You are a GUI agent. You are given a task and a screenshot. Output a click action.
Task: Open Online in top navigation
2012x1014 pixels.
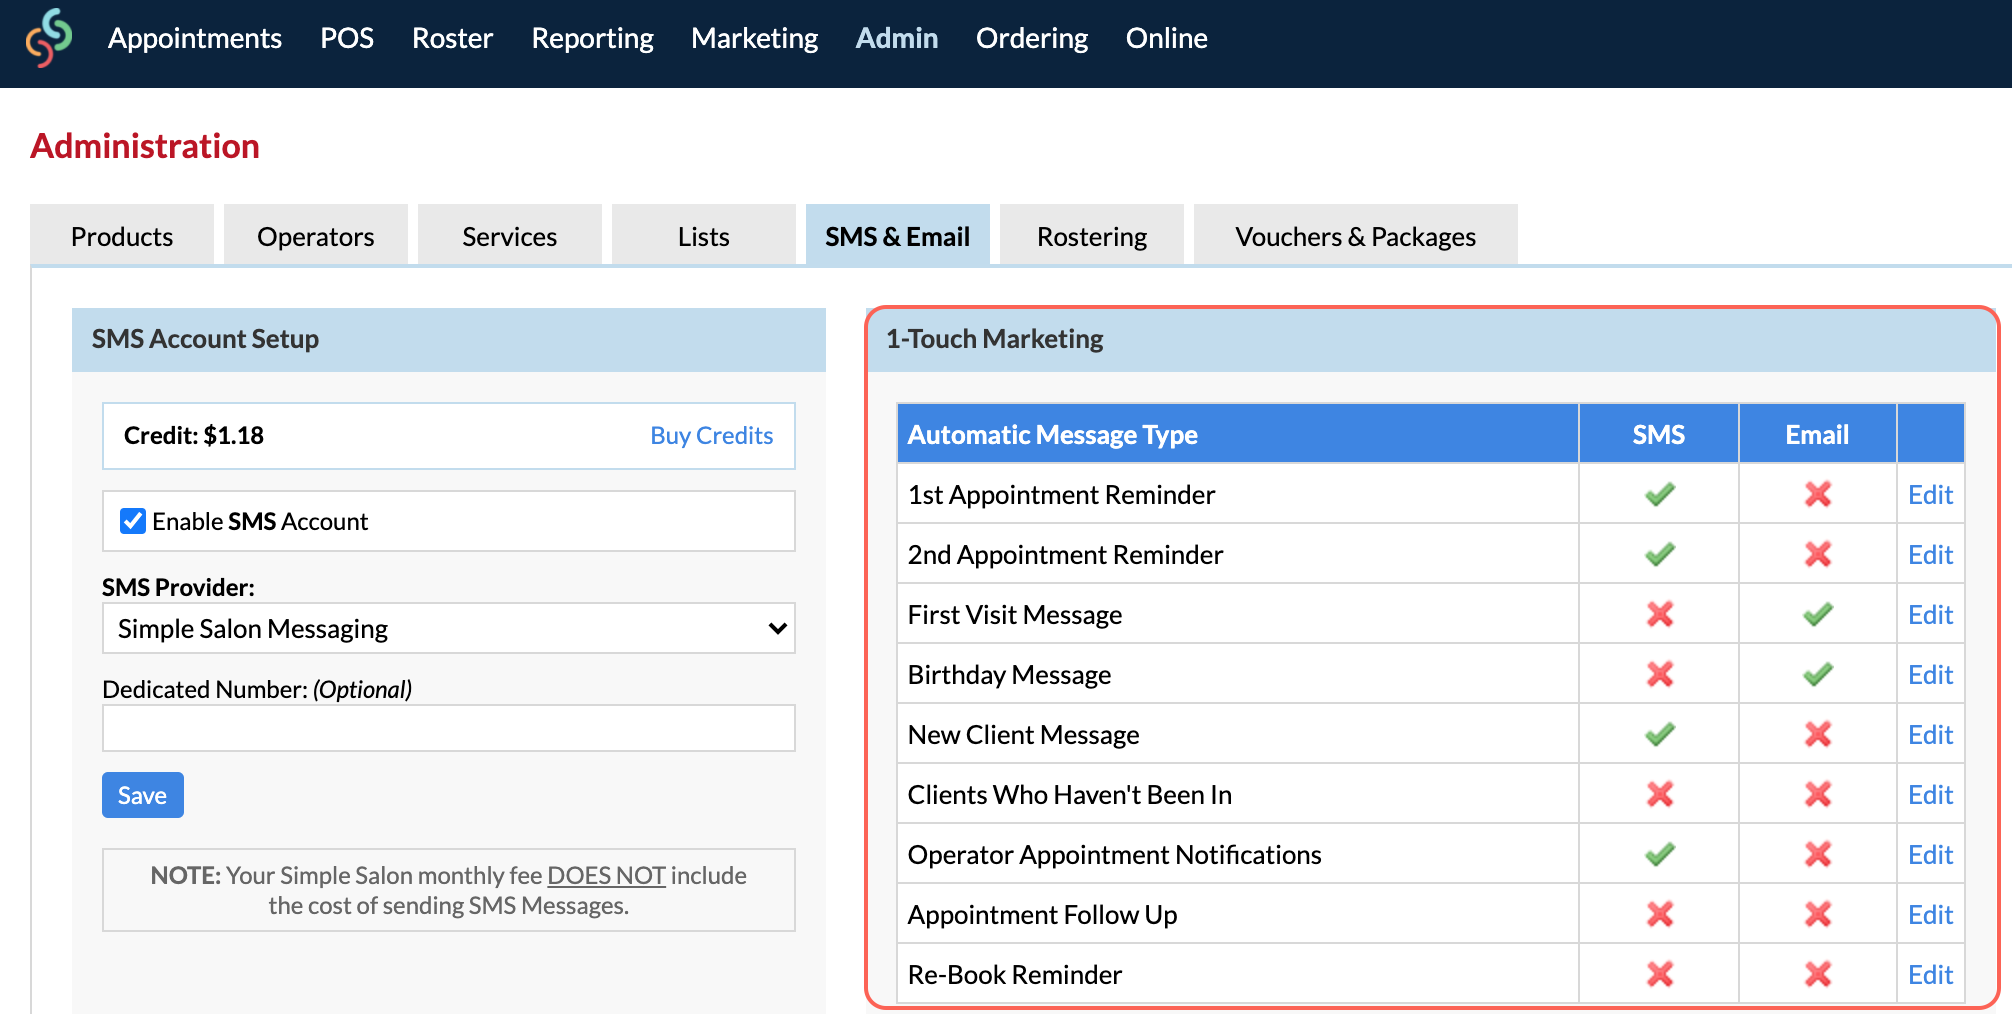[x=1167, y=38]
